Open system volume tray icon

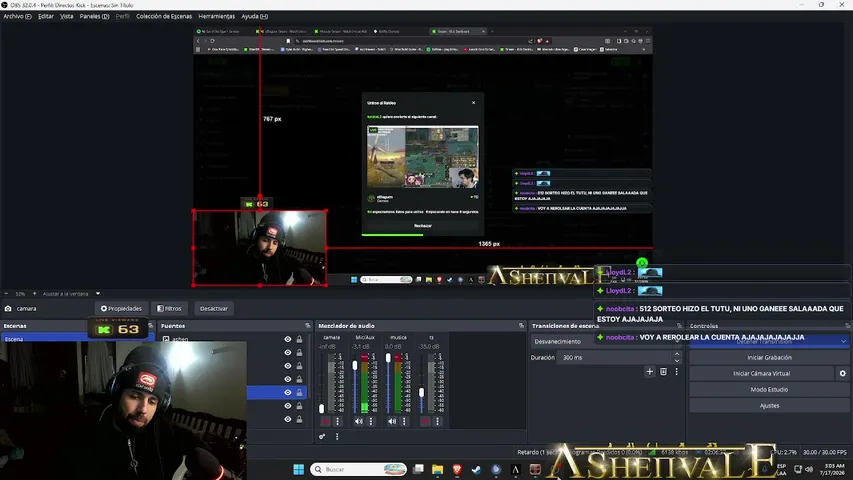coord(809,469)
